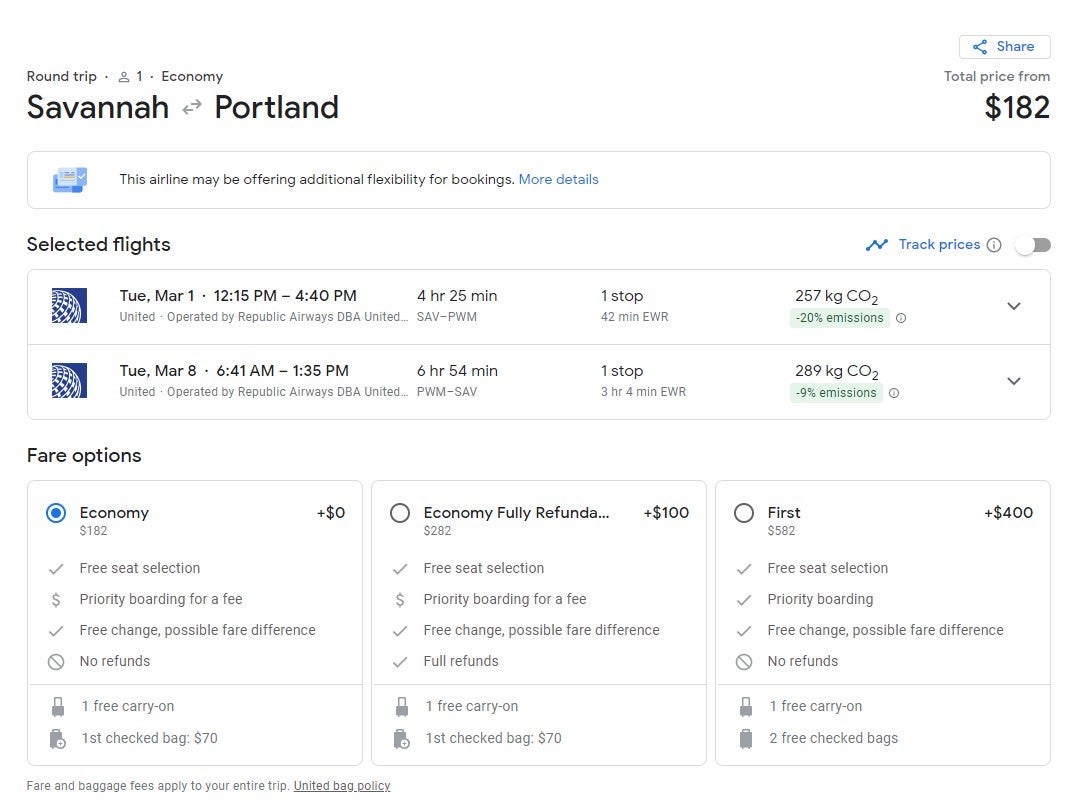
Task: Click the booking flexibility notice icon
Action: (x=70, y=180)
